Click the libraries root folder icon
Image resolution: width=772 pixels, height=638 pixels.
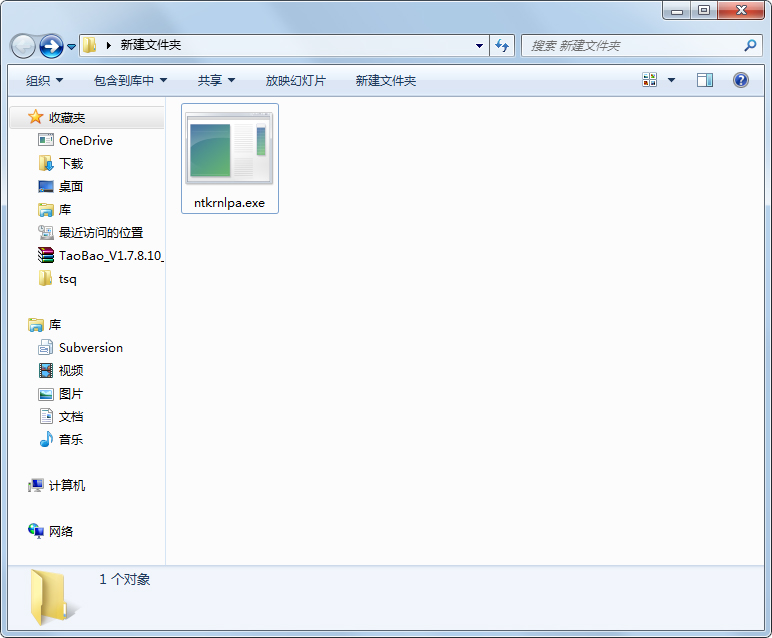(35, 325)
